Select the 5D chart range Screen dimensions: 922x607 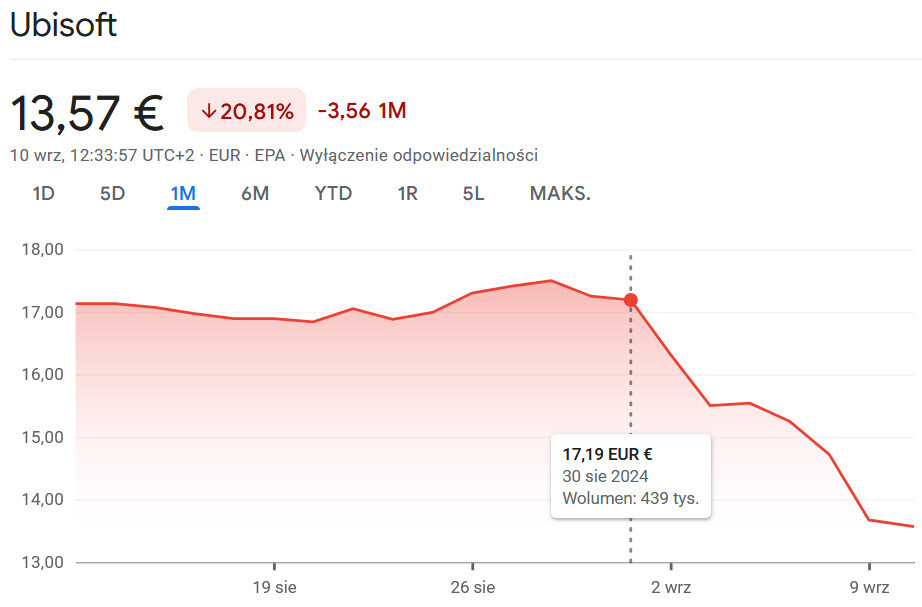tap(112, 193)
